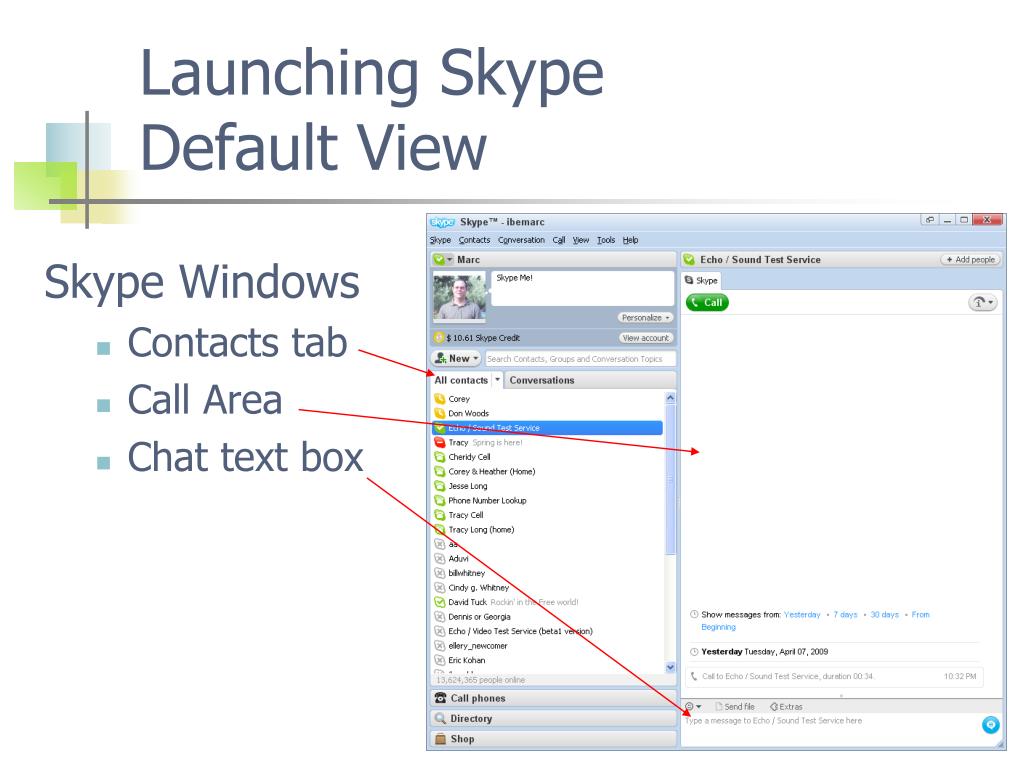
Task: Show messages from Yesterday
Action: 802,615
